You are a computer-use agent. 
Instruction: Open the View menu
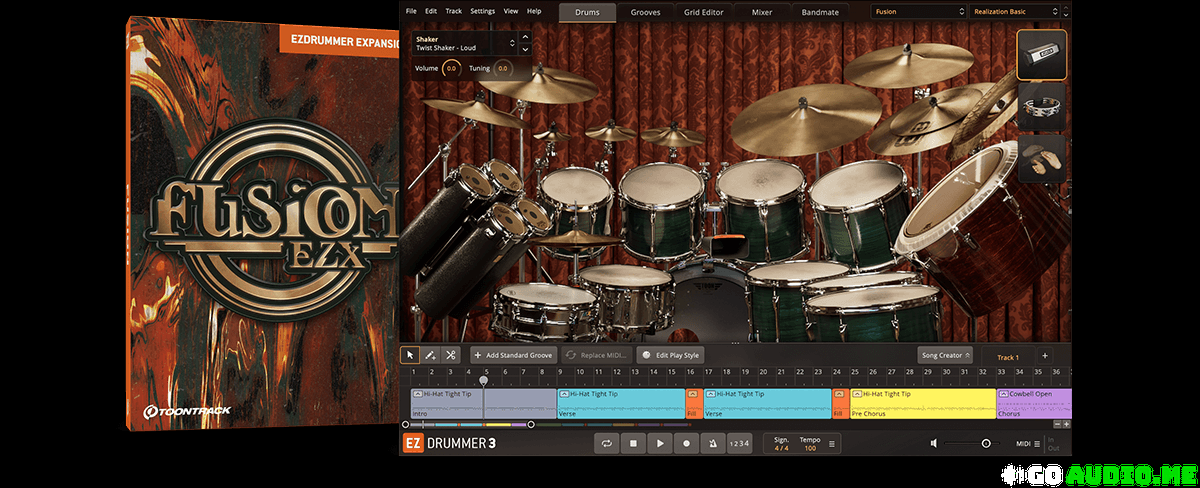pyautogui.click(x=511, y=11)
